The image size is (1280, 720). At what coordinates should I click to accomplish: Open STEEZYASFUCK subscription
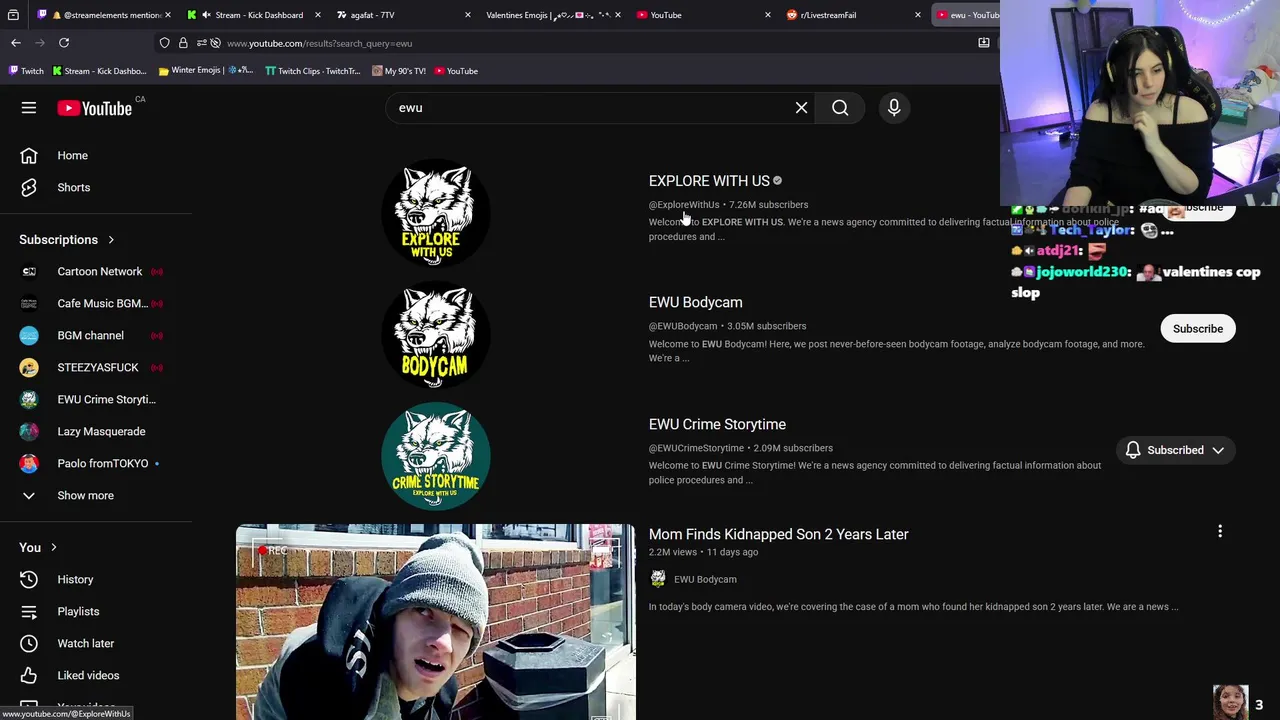96,368
